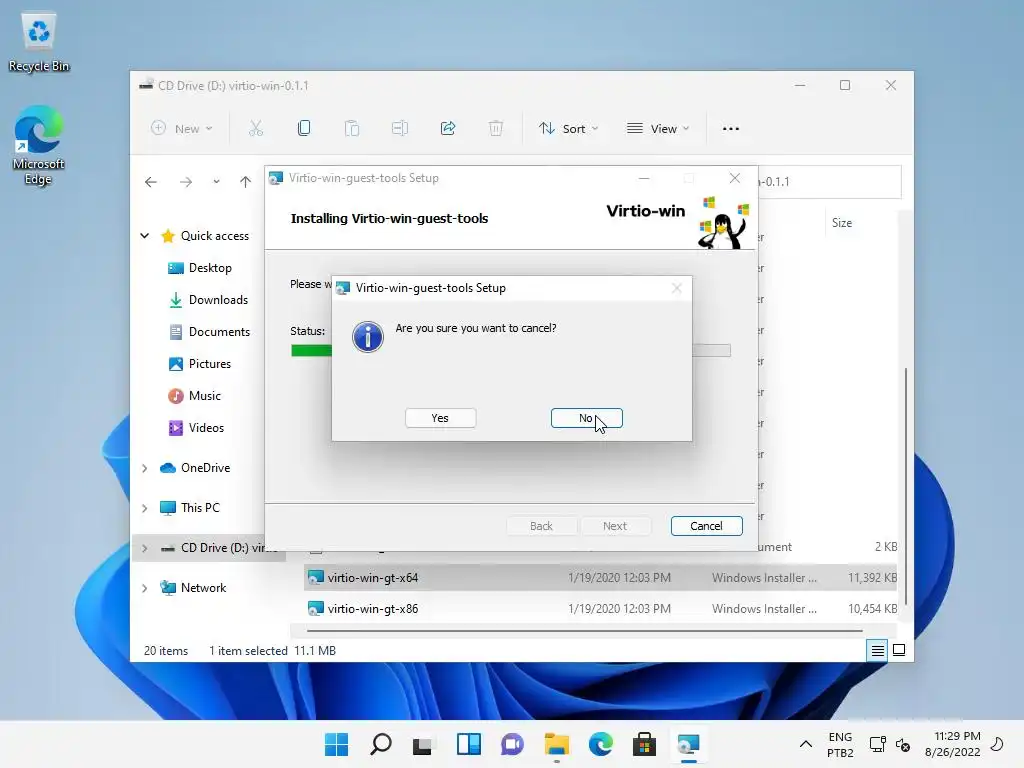
Task: Open the clock showing 11:29 PM
Action: (953, 744)
